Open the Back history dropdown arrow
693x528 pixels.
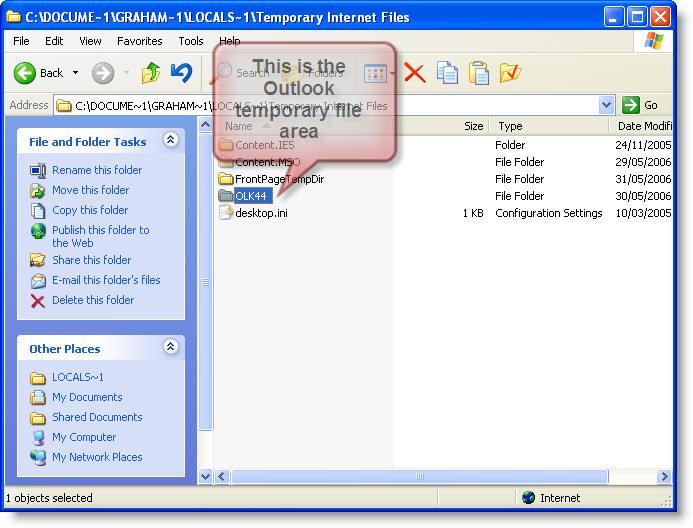coord(76,73)
